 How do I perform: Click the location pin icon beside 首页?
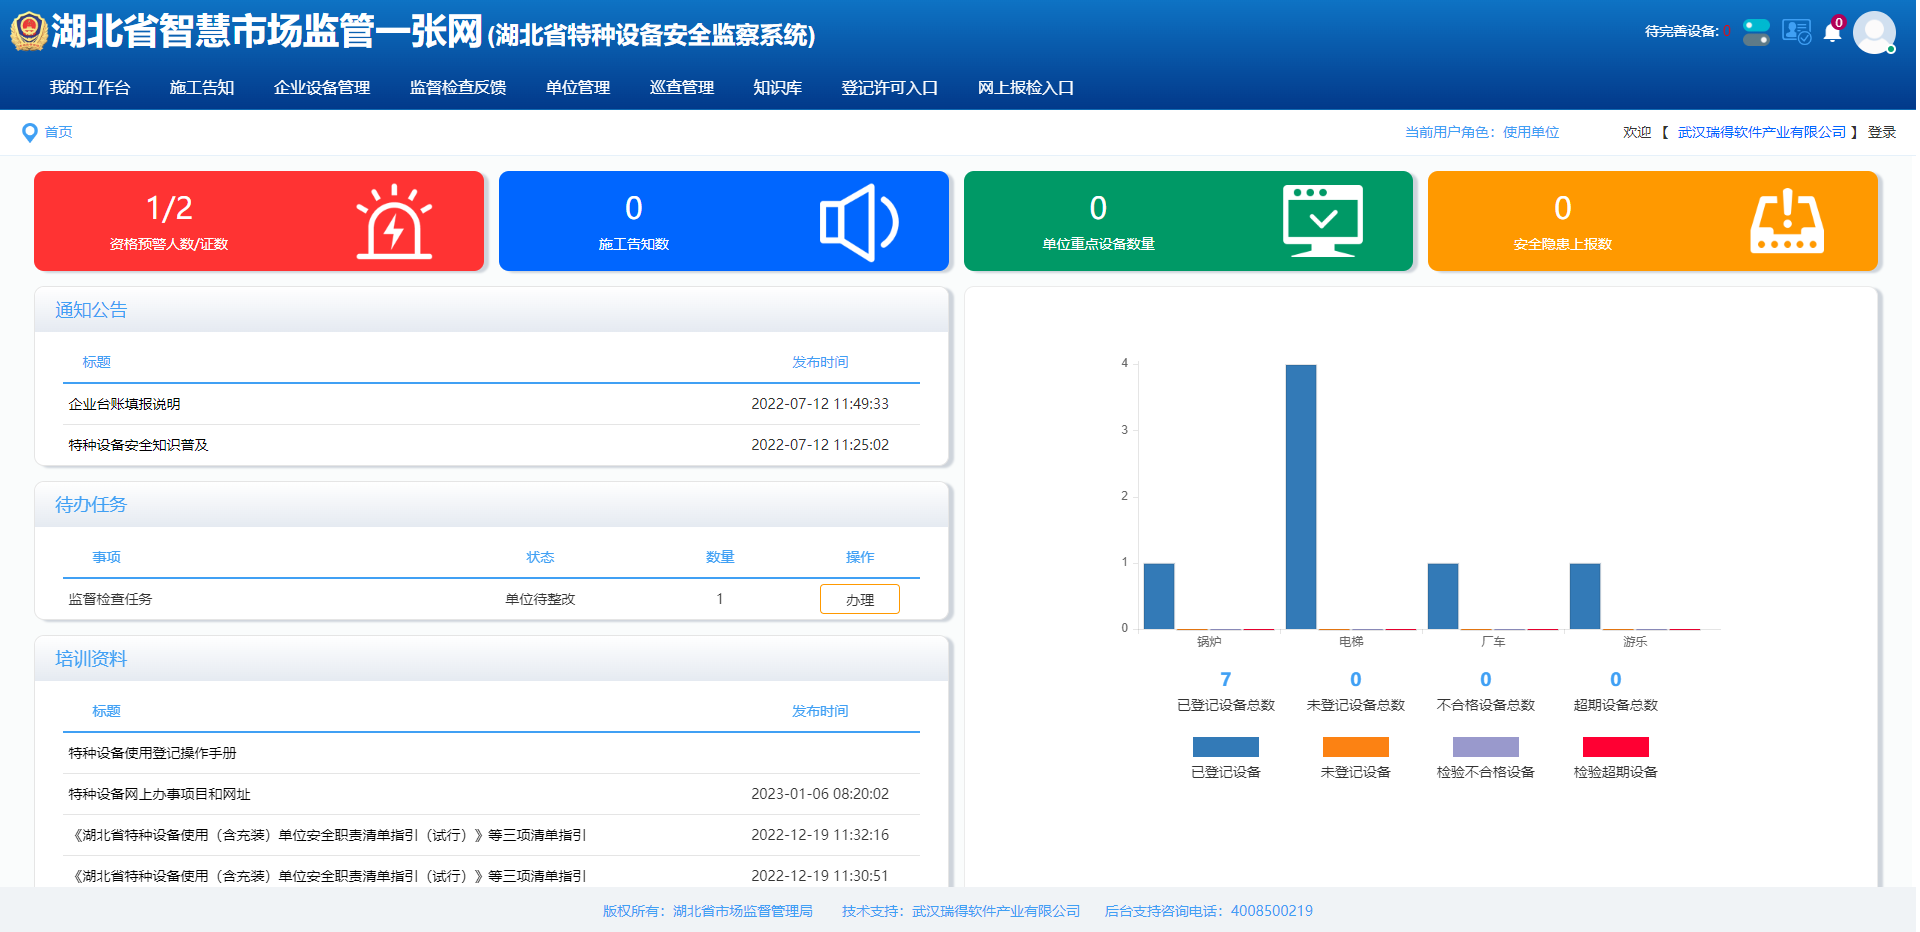click(x=29, y=132)
